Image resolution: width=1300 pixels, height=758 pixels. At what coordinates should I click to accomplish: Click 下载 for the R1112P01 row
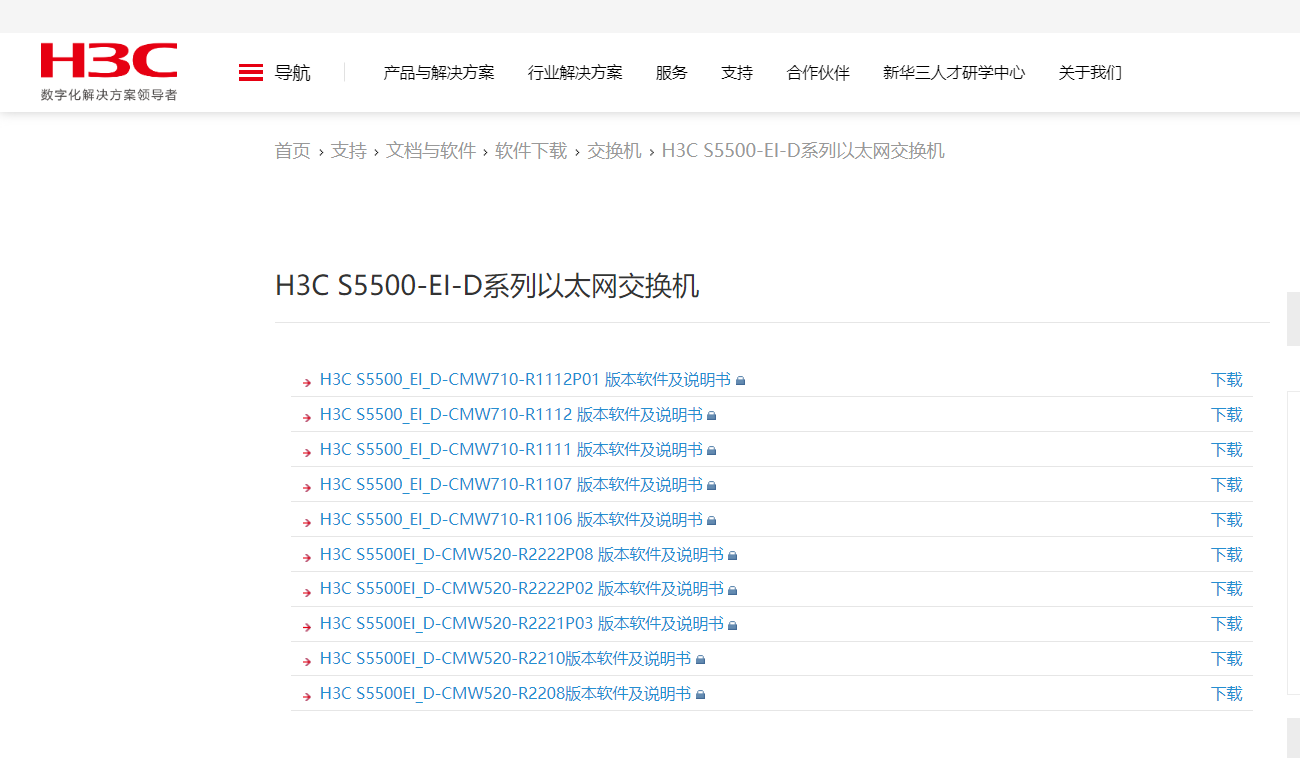click(1227, 380)
